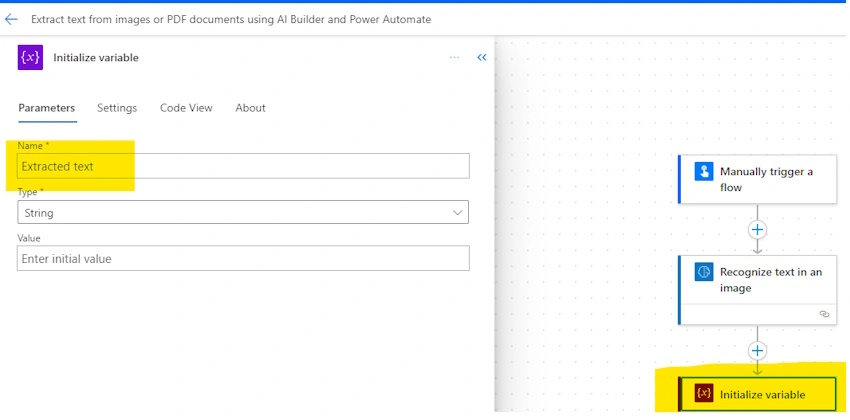Screen dimensions: 850x420
Task: Click the connection link icon on Recognize text card
Action: (824, 314)
